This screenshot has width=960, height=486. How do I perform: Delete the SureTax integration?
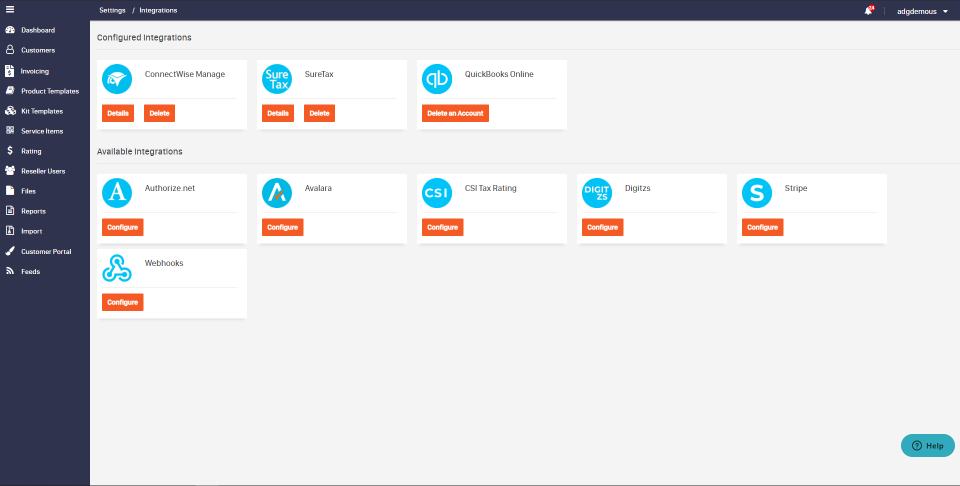pos(320,113)
